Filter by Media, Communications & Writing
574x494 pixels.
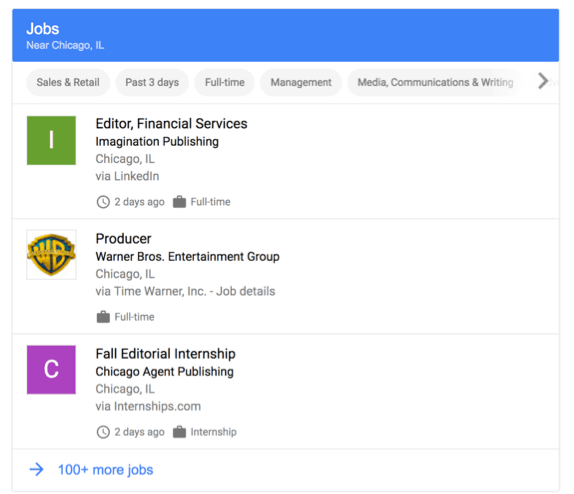435,82
